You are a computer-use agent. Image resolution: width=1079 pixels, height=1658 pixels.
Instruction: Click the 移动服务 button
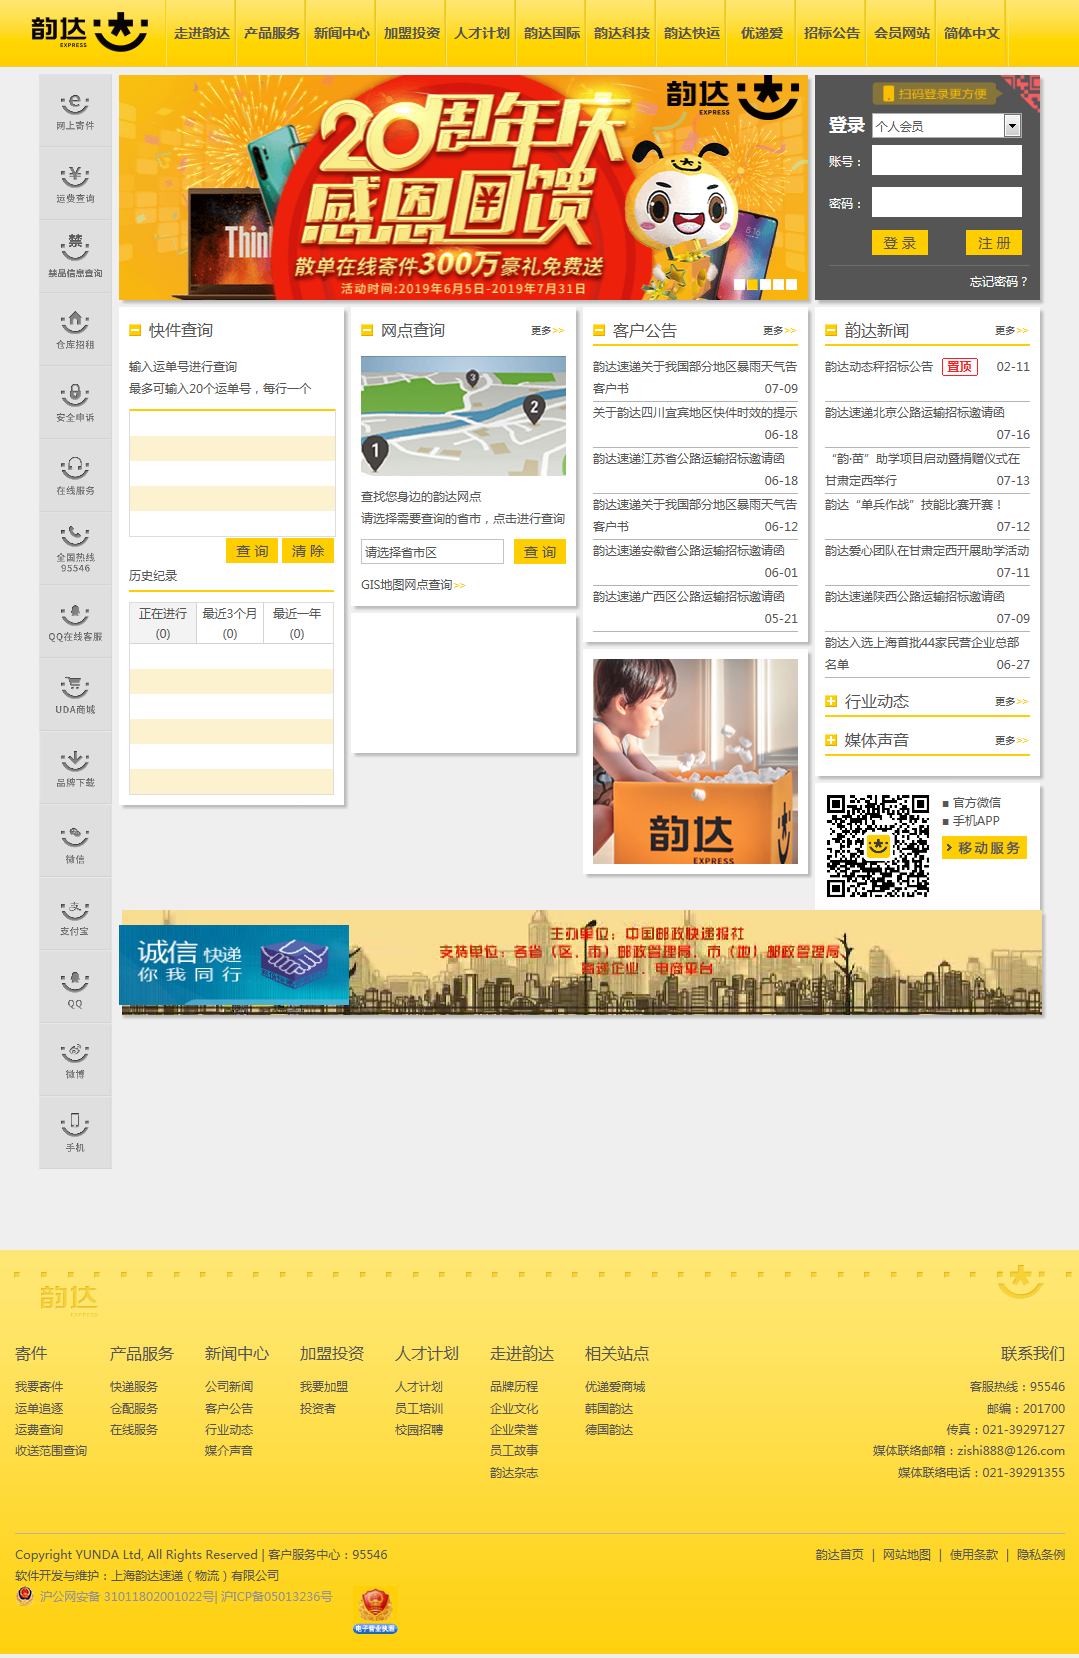pos(985,848)
